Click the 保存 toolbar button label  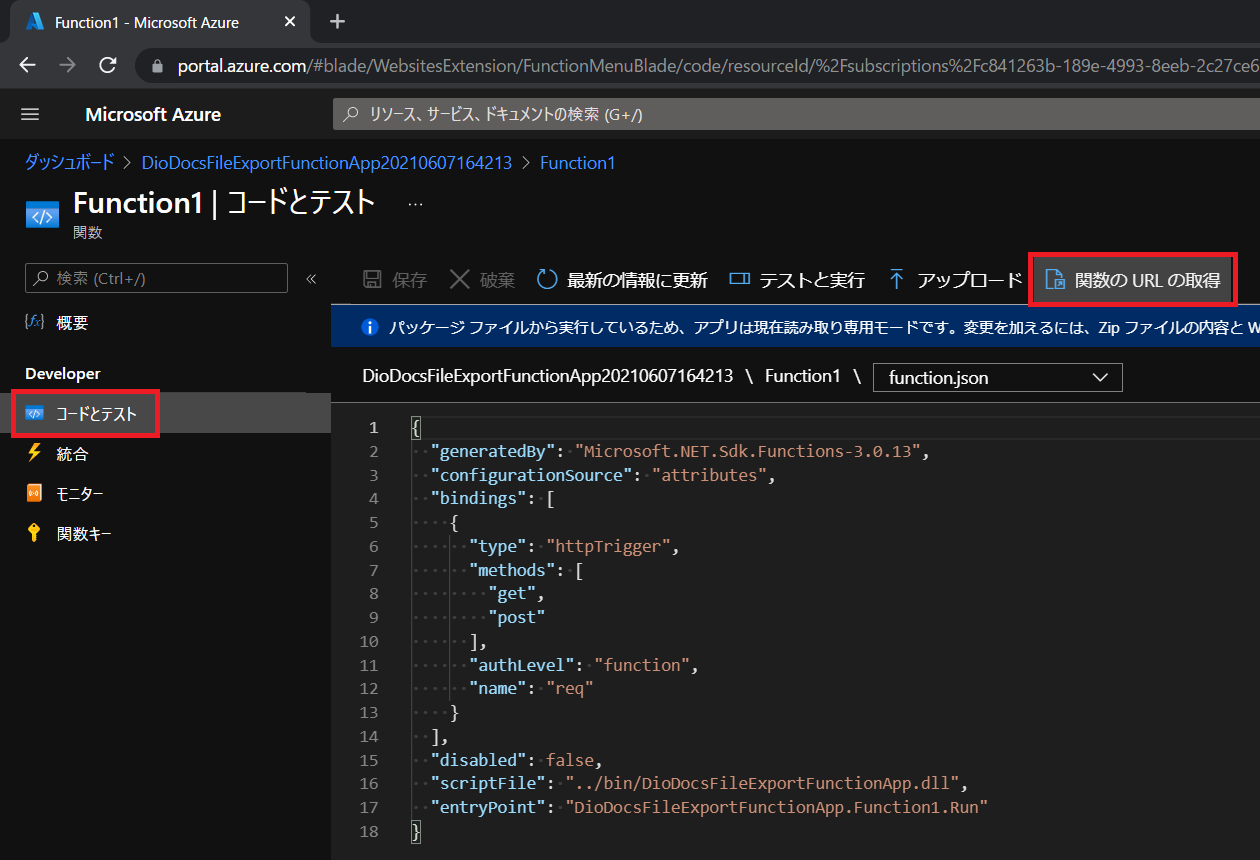coord(410,280)
